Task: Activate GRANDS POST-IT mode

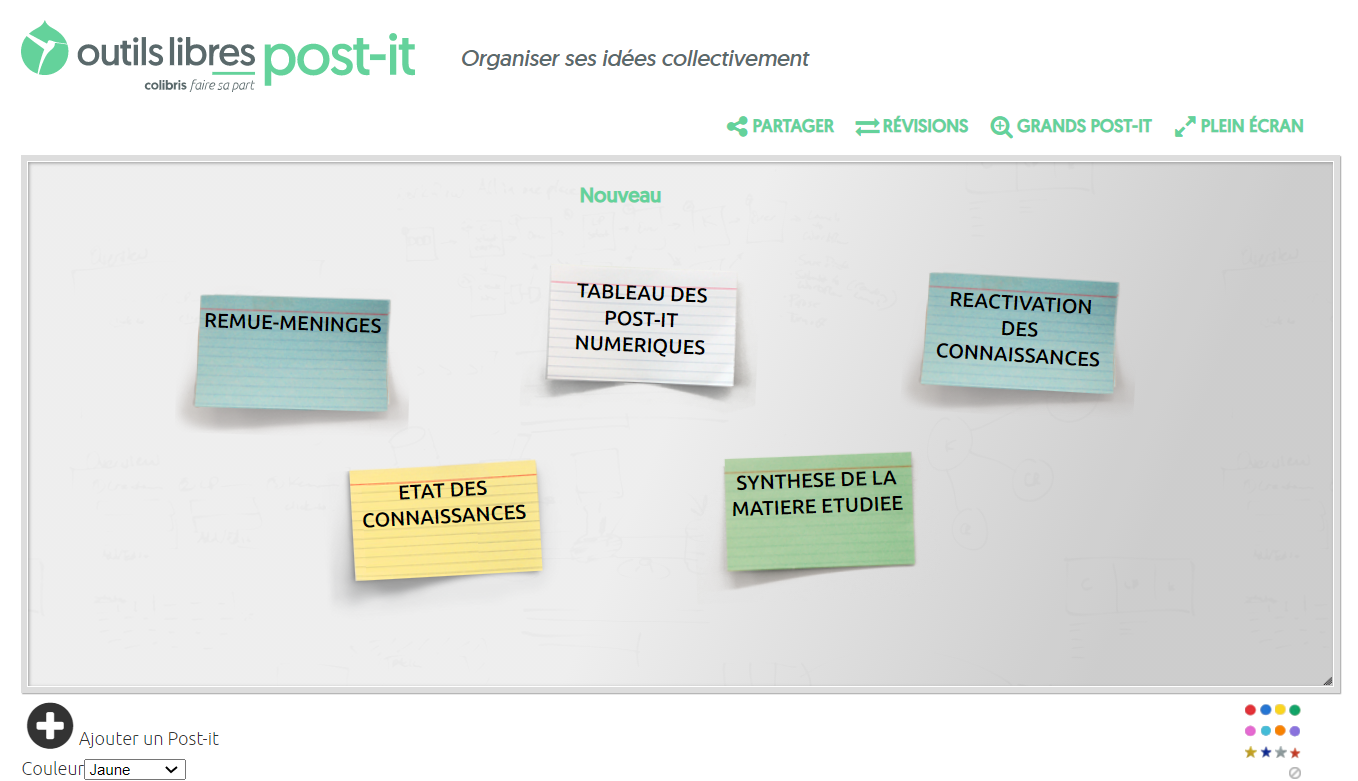Action: [1084, 126]
